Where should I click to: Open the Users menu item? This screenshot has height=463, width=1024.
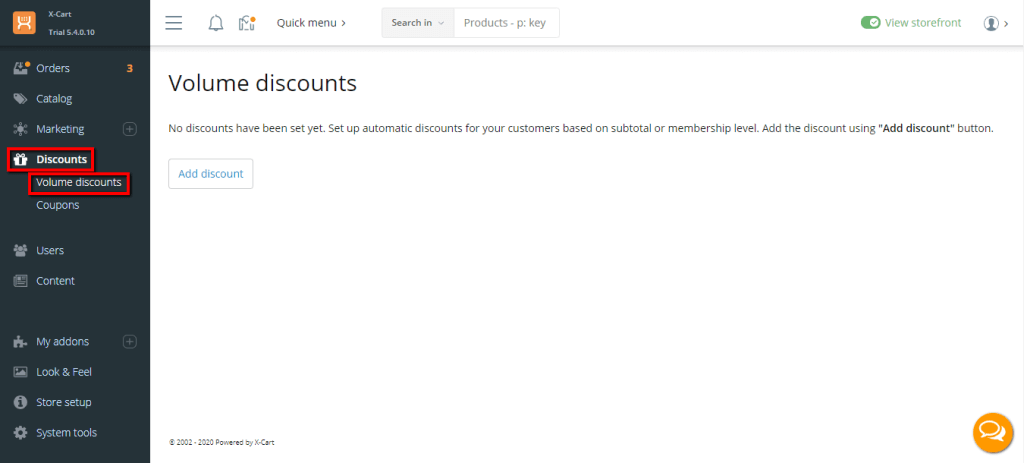[x=50, y=250]
